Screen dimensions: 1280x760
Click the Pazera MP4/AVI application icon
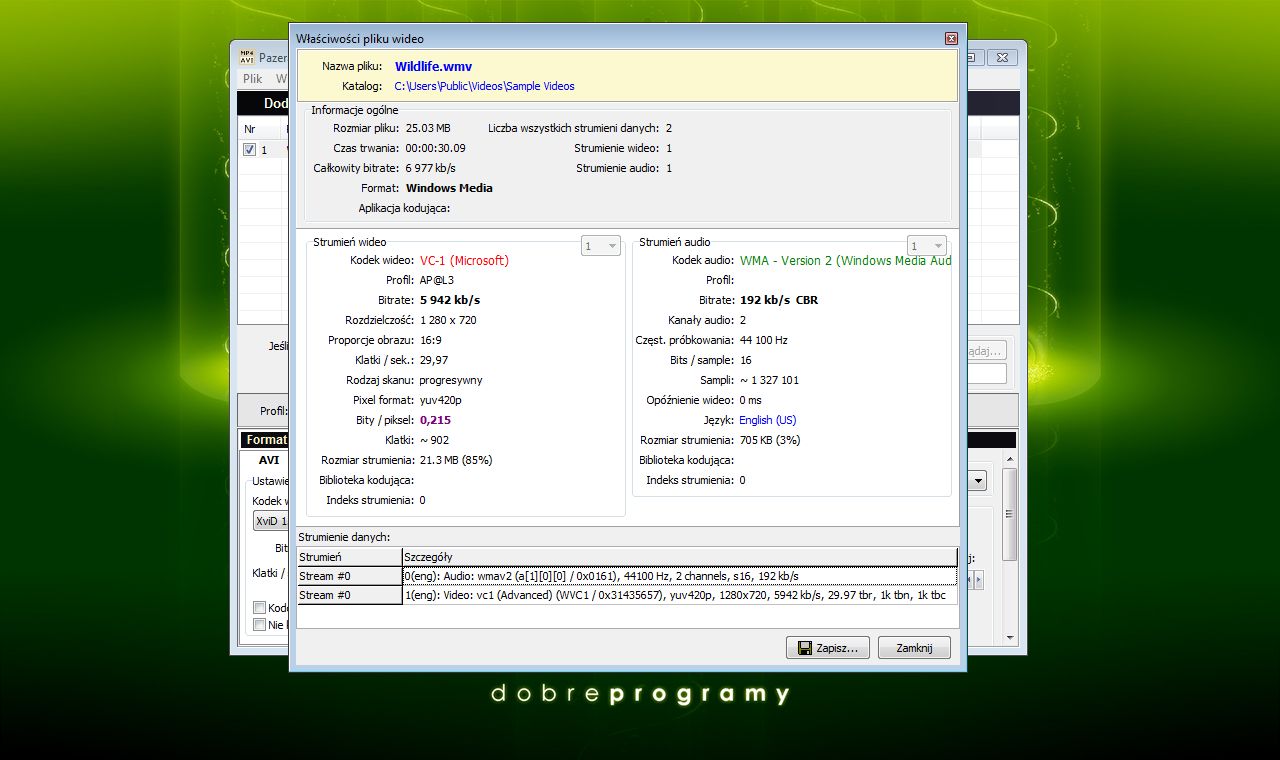pos(246,57)
